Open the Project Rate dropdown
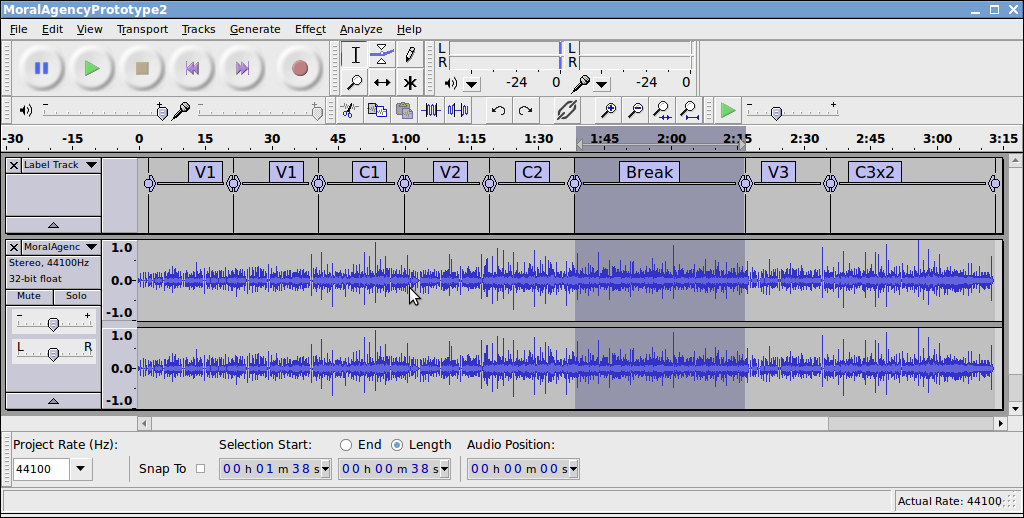The width and height of the screenshot is (1024, 518). click(x=81, y=469)
